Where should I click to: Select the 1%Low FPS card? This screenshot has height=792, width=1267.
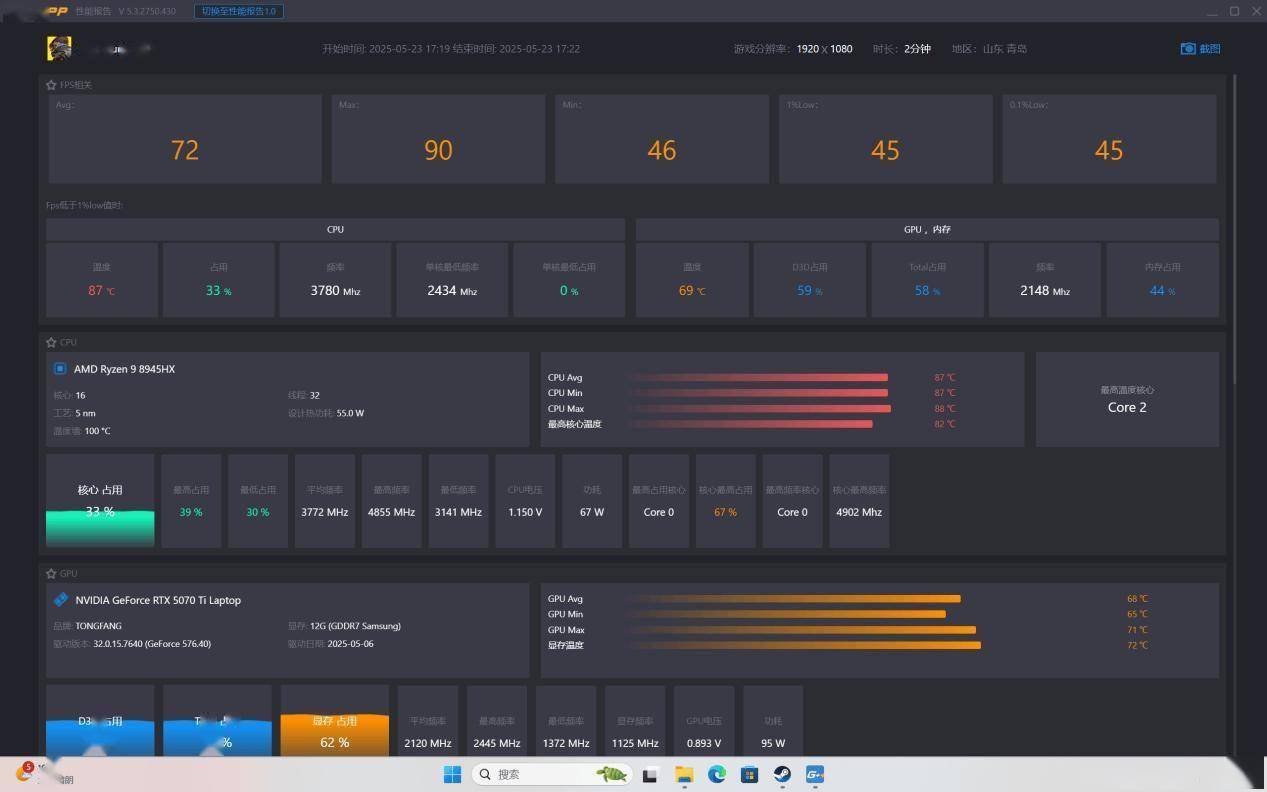pyautogui.click(x=885, y=139)
